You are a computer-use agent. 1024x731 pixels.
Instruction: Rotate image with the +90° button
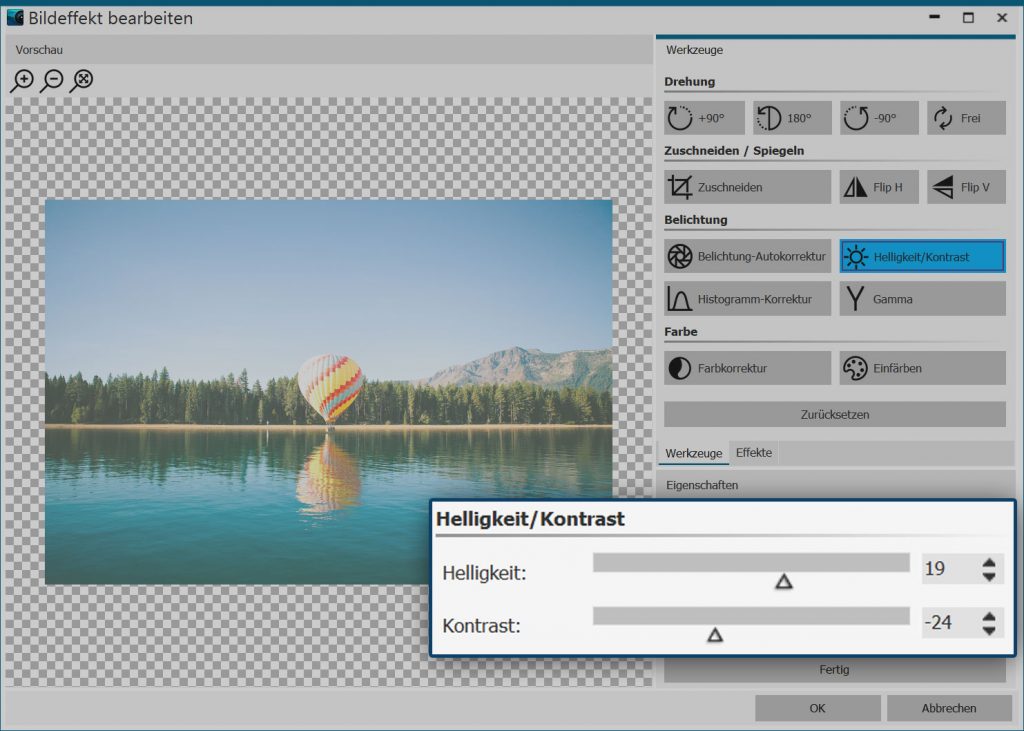[704, 118]
